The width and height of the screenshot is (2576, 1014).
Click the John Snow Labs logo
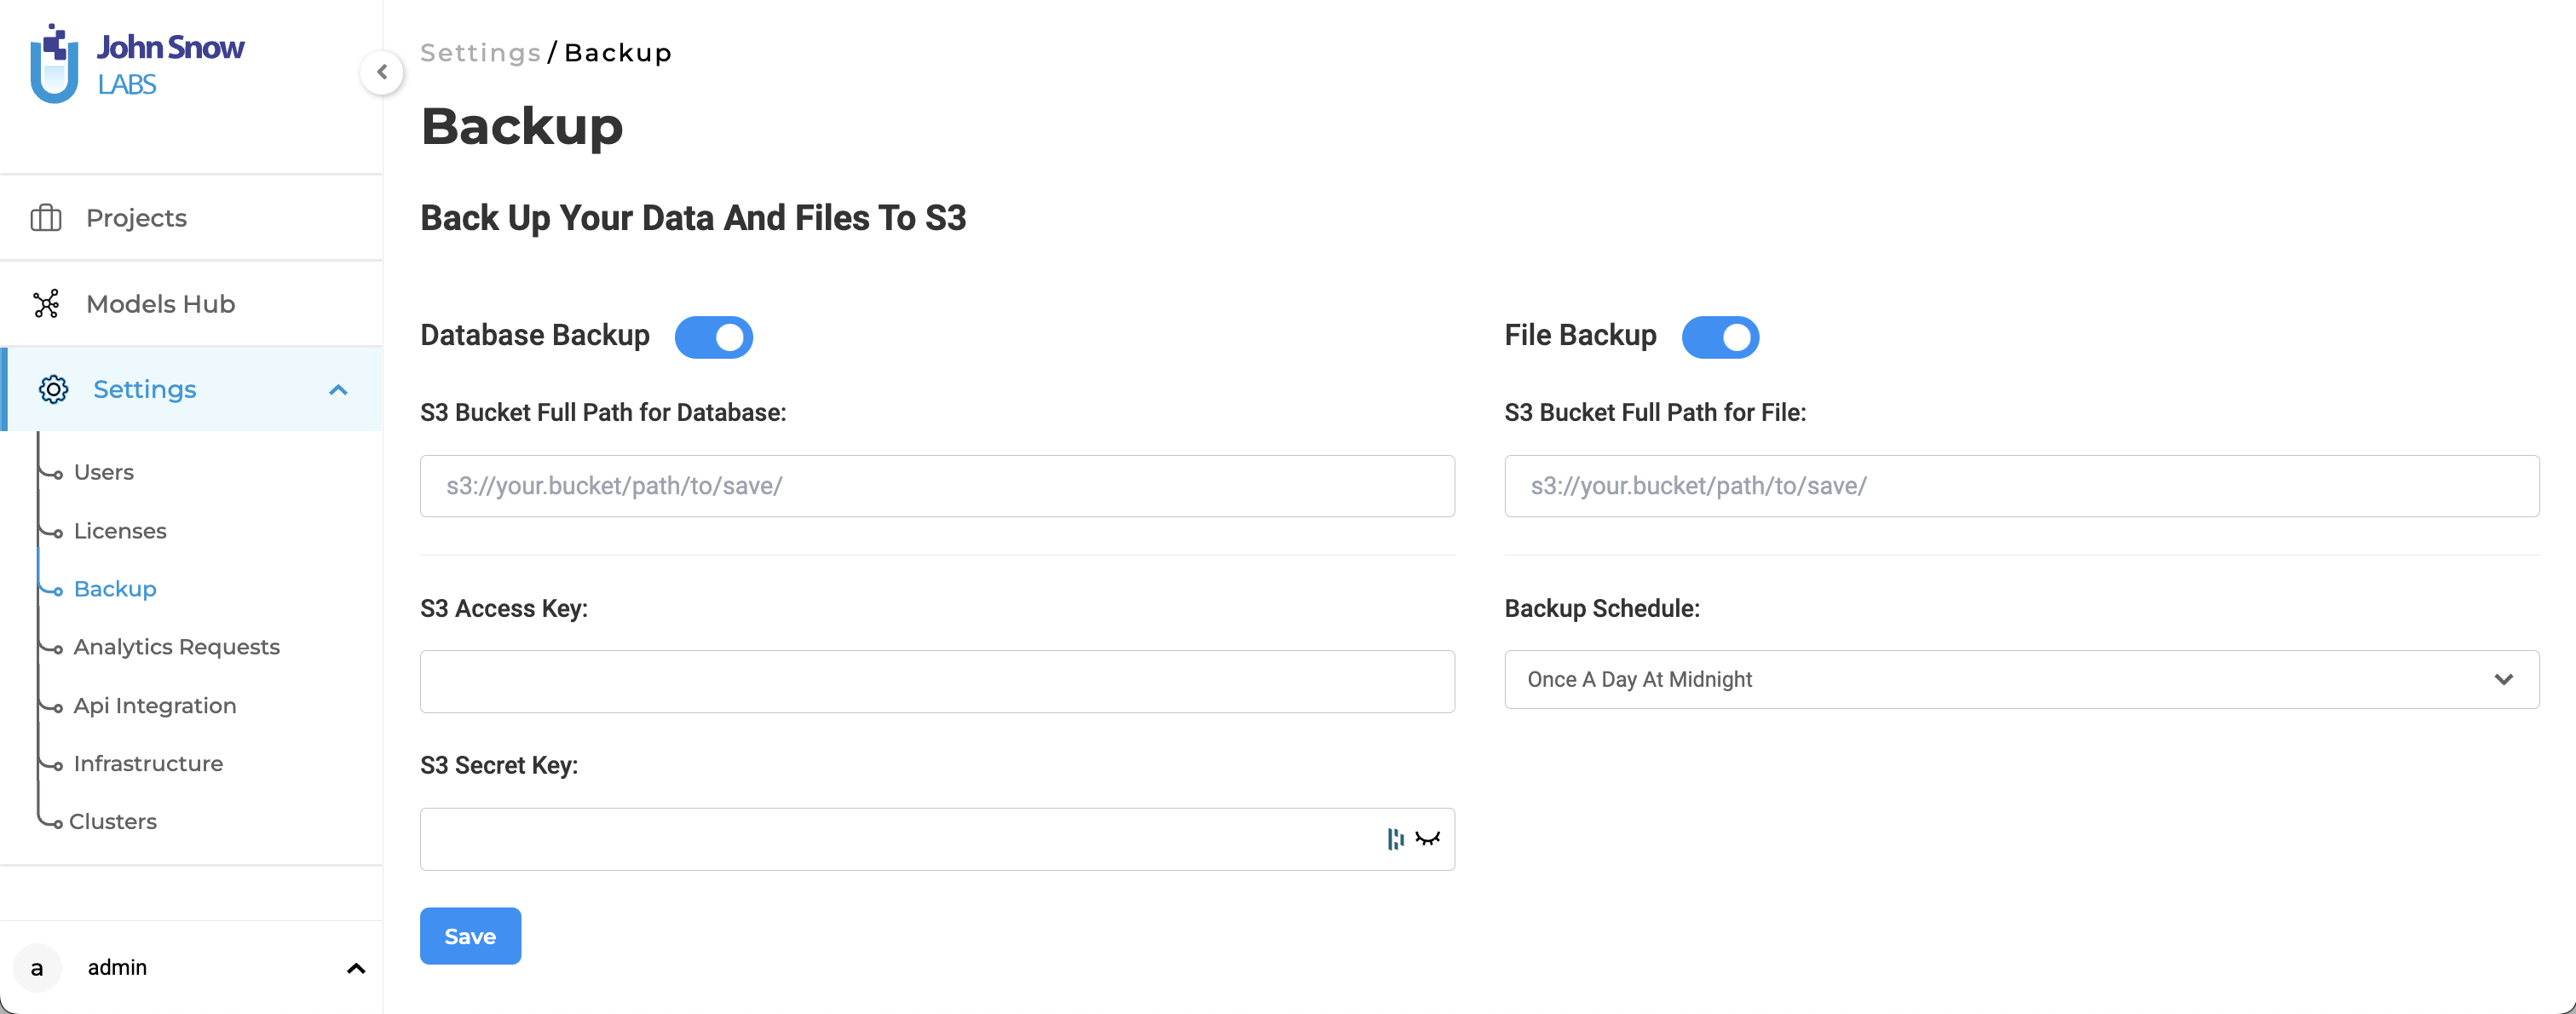point(137,64)
